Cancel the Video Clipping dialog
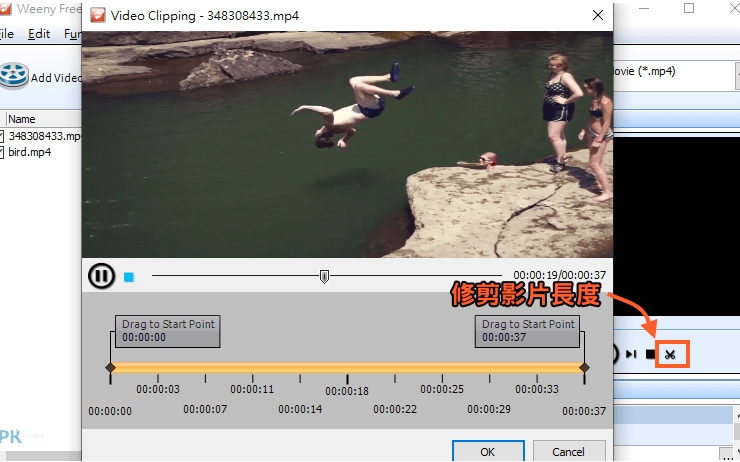The width and height of the screenshot is (740, 462). (569, 451)
